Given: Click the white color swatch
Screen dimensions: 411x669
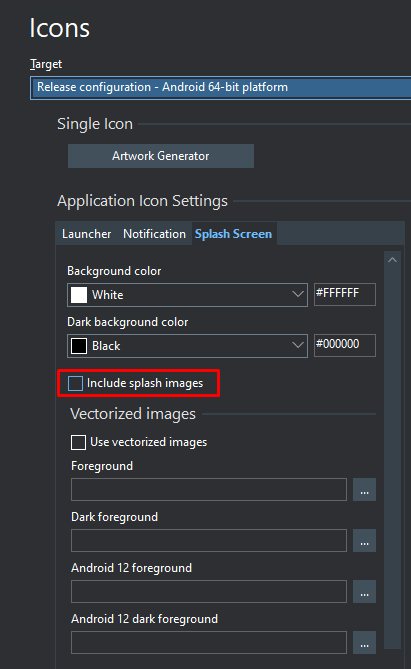Looking at the screenshot, I should pos(79,295).
